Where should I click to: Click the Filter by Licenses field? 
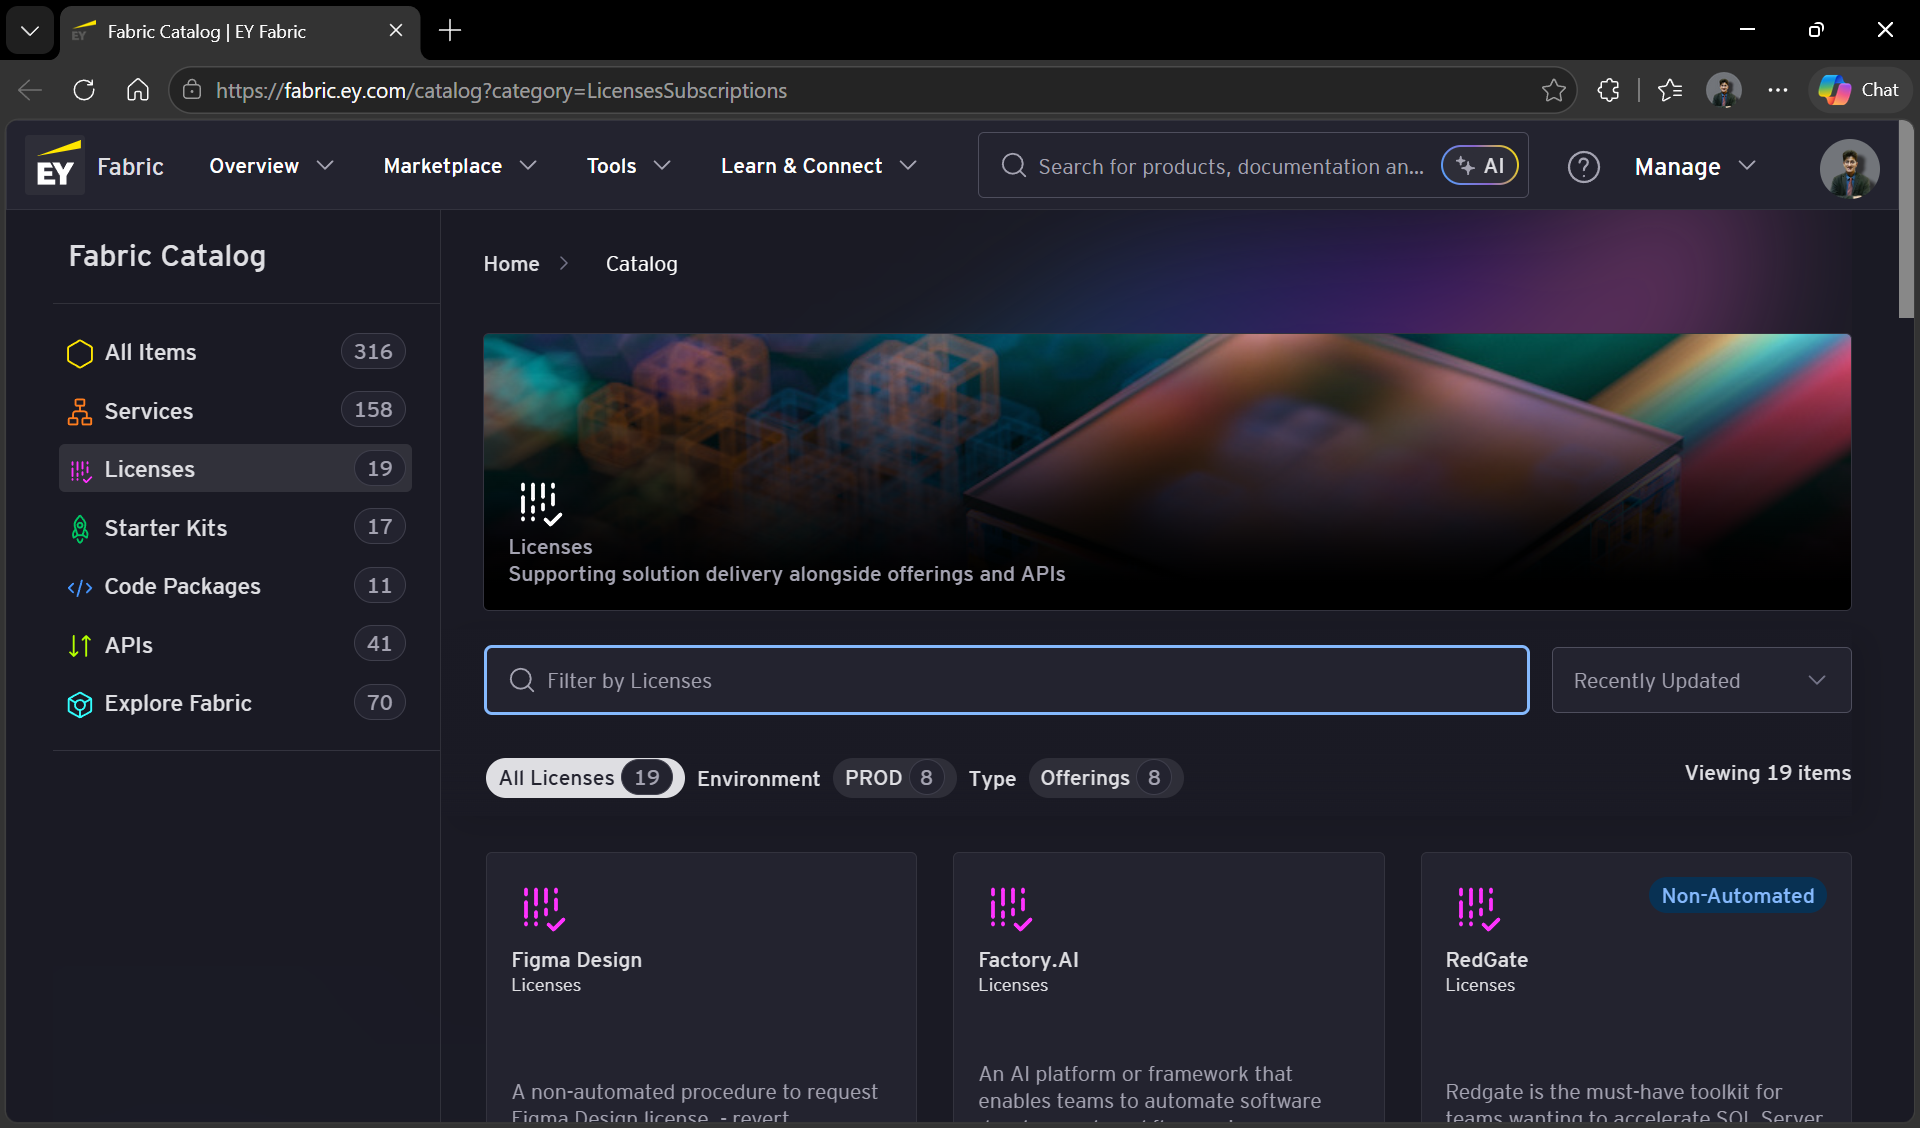coord(1006,680)
